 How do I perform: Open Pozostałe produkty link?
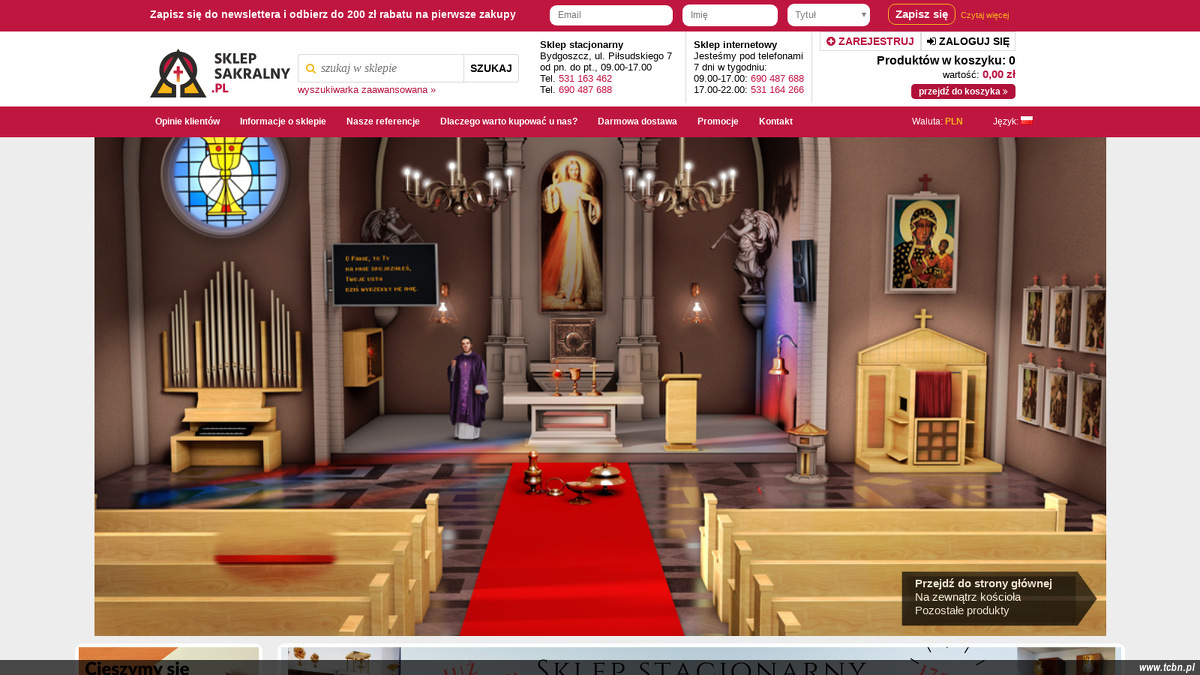point(962,610)
